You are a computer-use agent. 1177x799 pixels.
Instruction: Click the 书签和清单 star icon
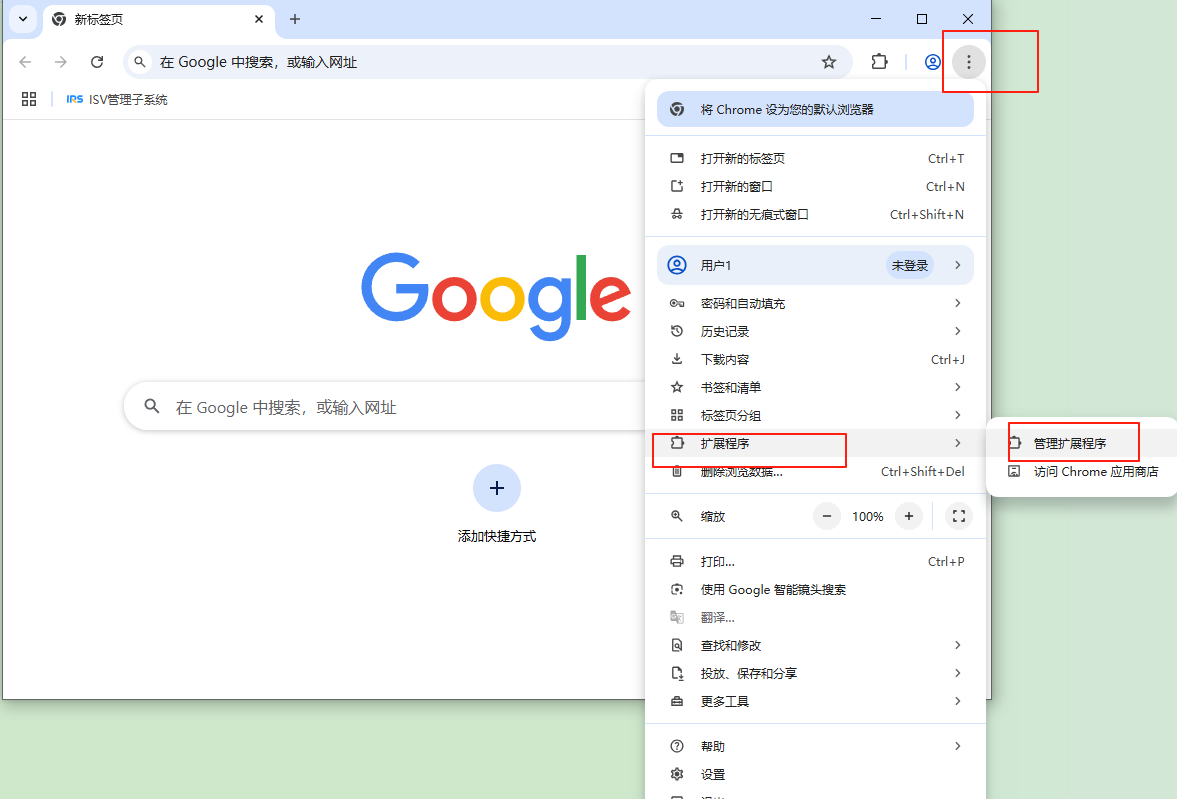[677, 387]
